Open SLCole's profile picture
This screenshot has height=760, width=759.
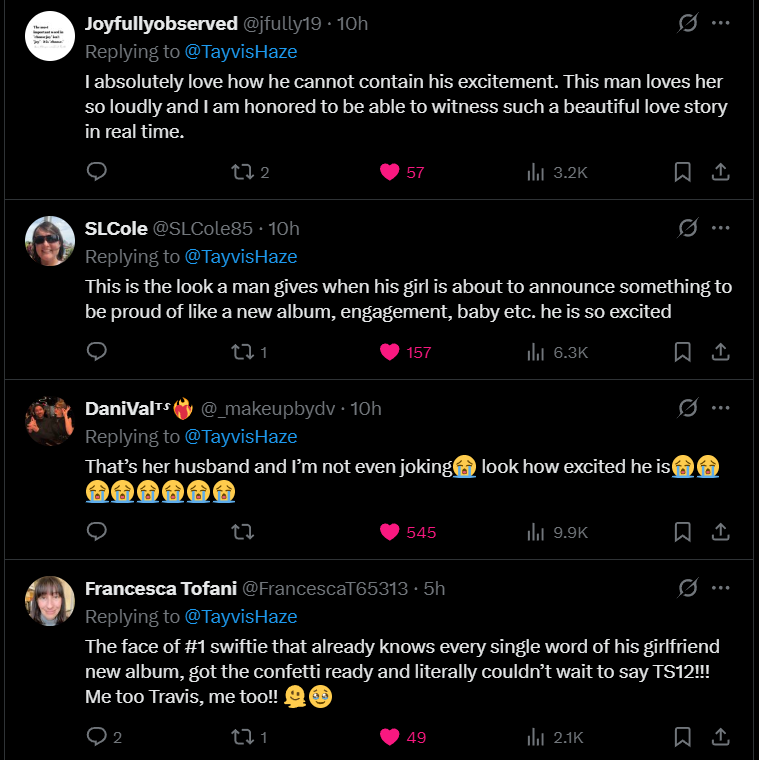click(x=50, y=241)
